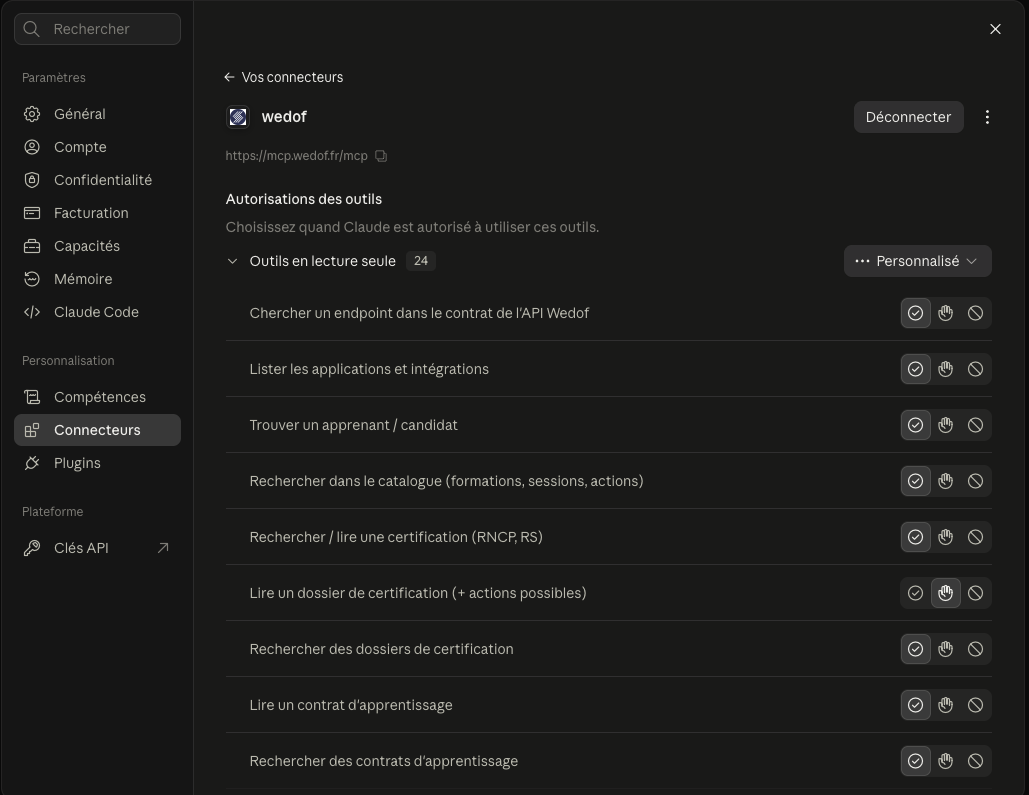
Task: Require approval for 'Lister les applications et intégrations'
Action: point(945,369)
